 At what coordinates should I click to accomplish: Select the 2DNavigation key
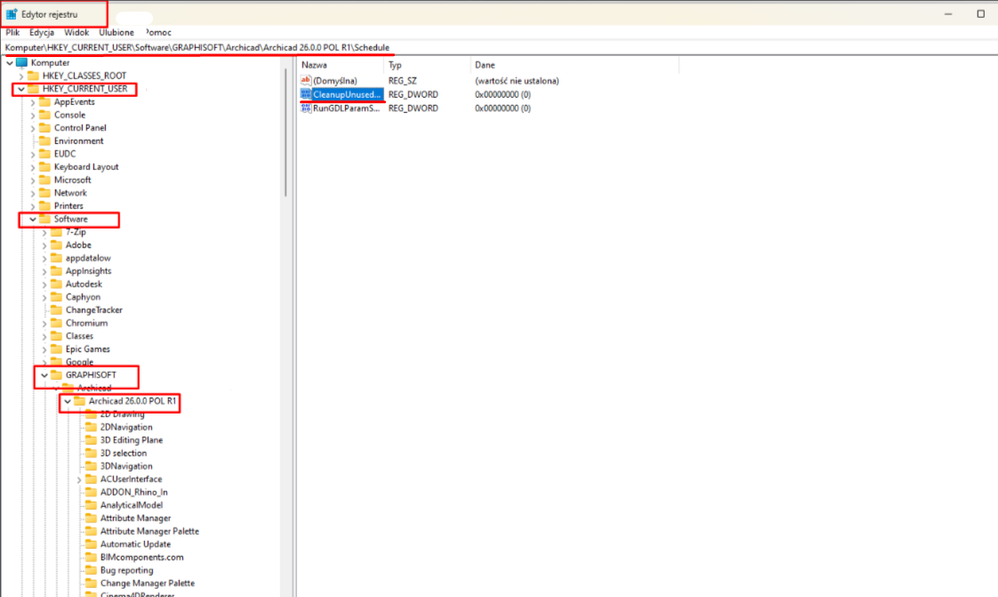pyautogui.click(x=126, y=428)
